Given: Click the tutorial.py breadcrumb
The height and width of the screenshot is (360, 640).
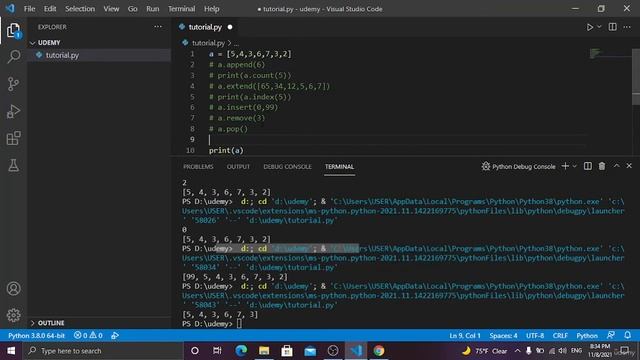Looking at the screenshot, I should pos(208,43).
